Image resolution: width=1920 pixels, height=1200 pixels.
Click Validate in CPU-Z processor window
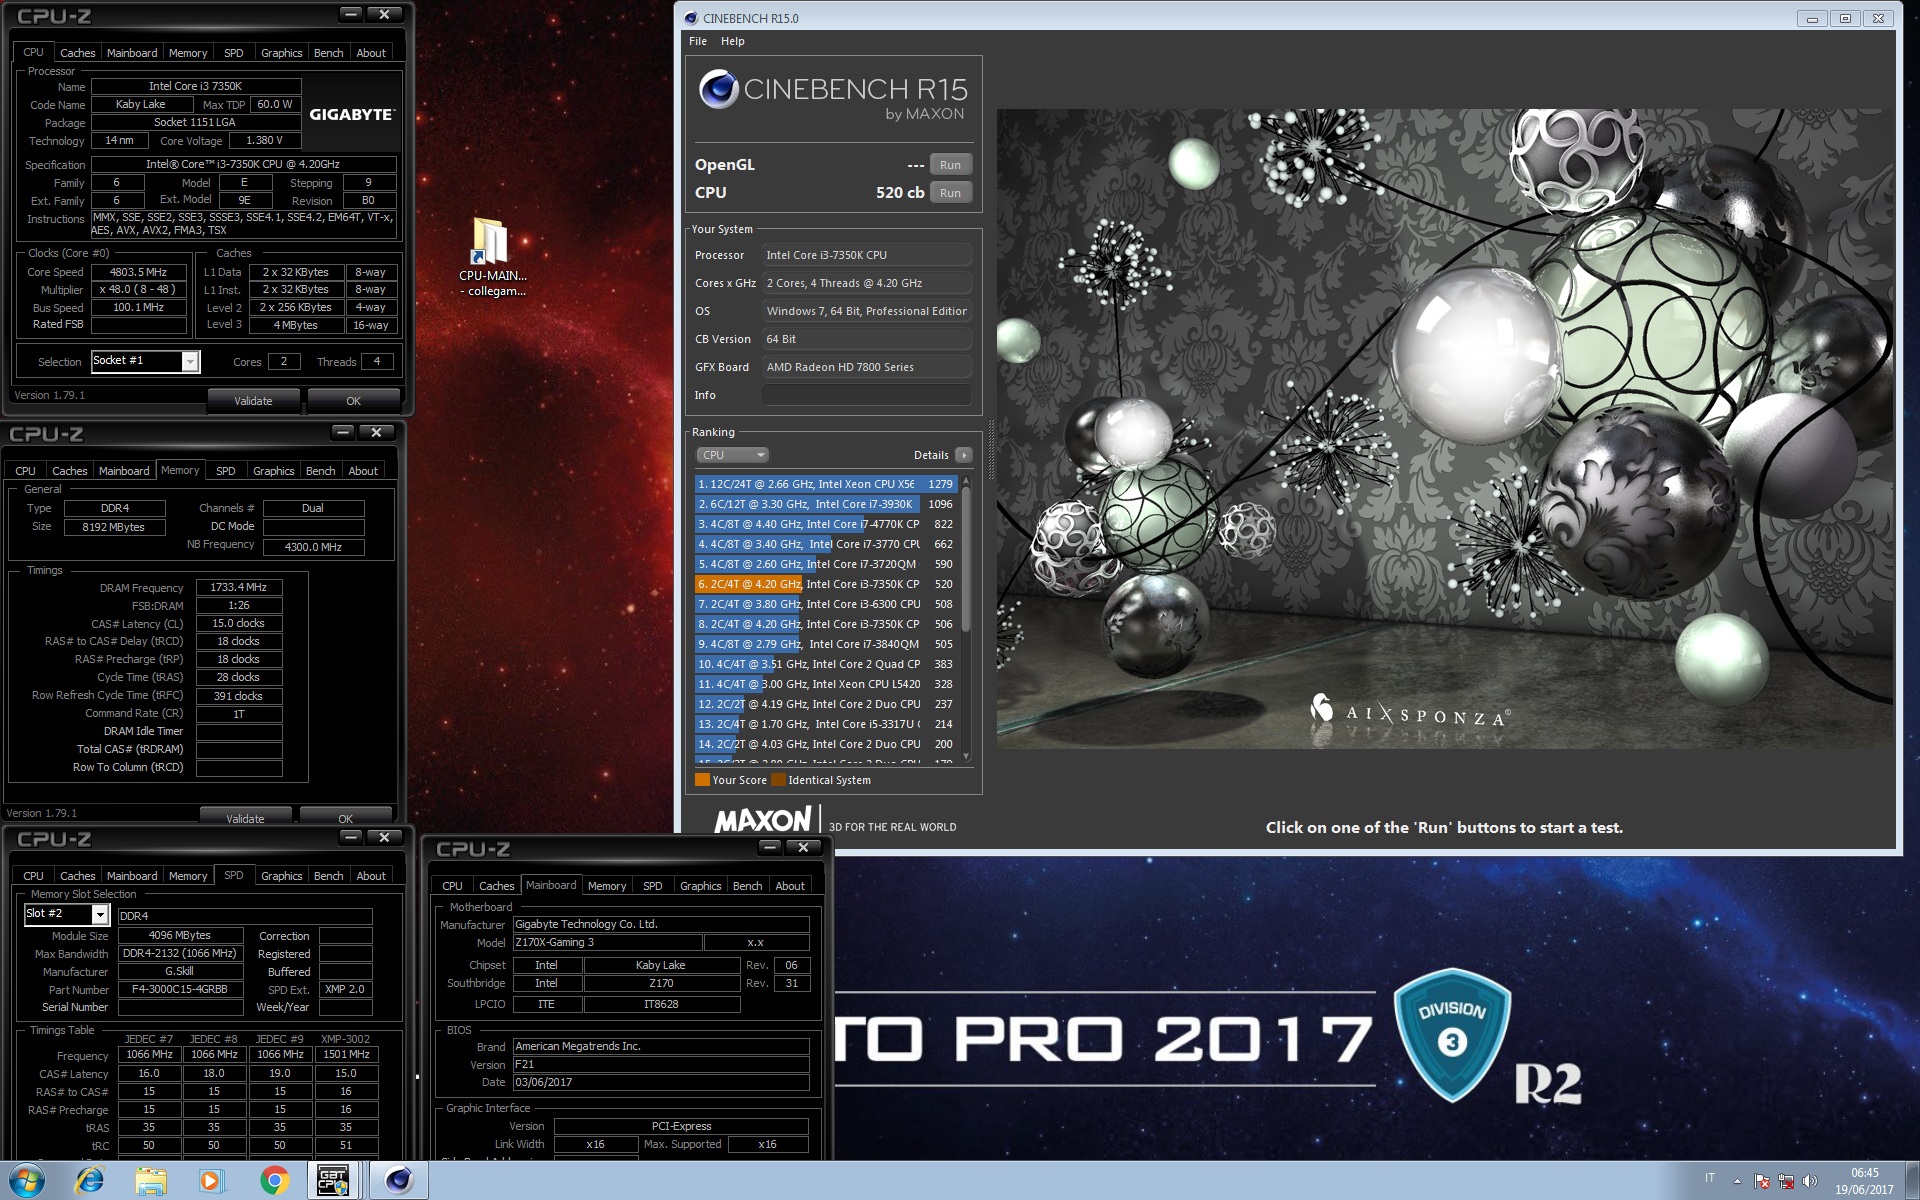[253, 401]
